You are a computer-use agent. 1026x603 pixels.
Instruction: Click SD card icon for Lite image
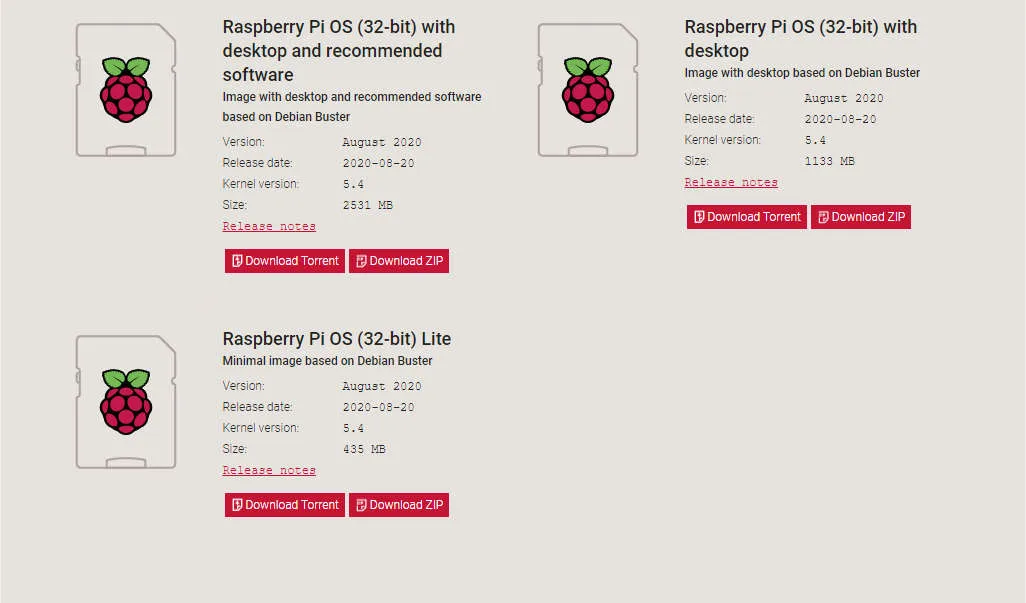tap(126, 402)
